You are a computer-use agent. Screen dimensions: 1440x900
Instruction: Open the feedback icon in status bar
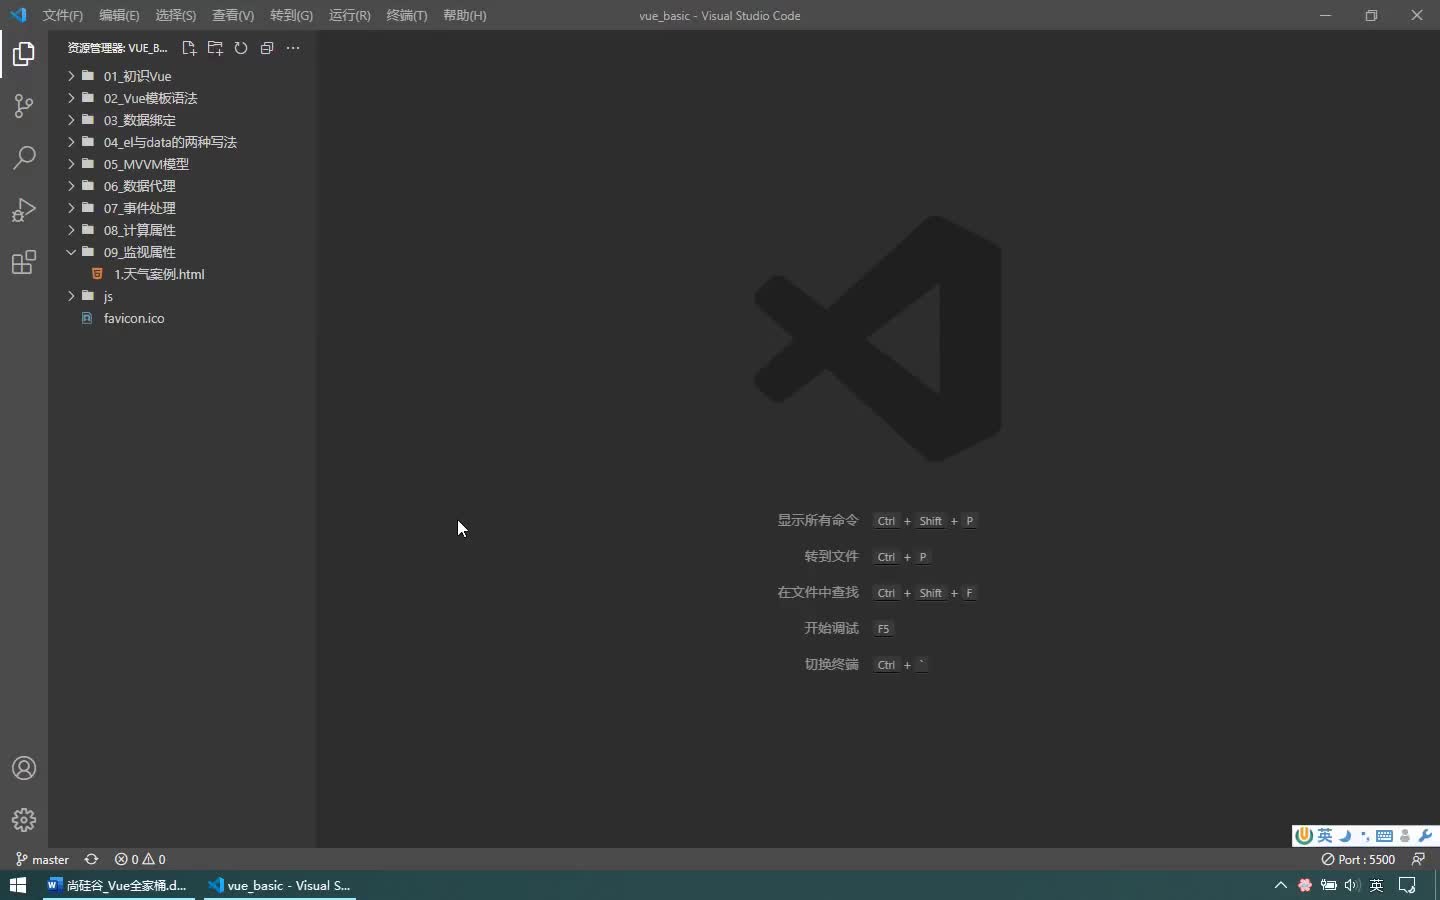tap(1418, 859)
